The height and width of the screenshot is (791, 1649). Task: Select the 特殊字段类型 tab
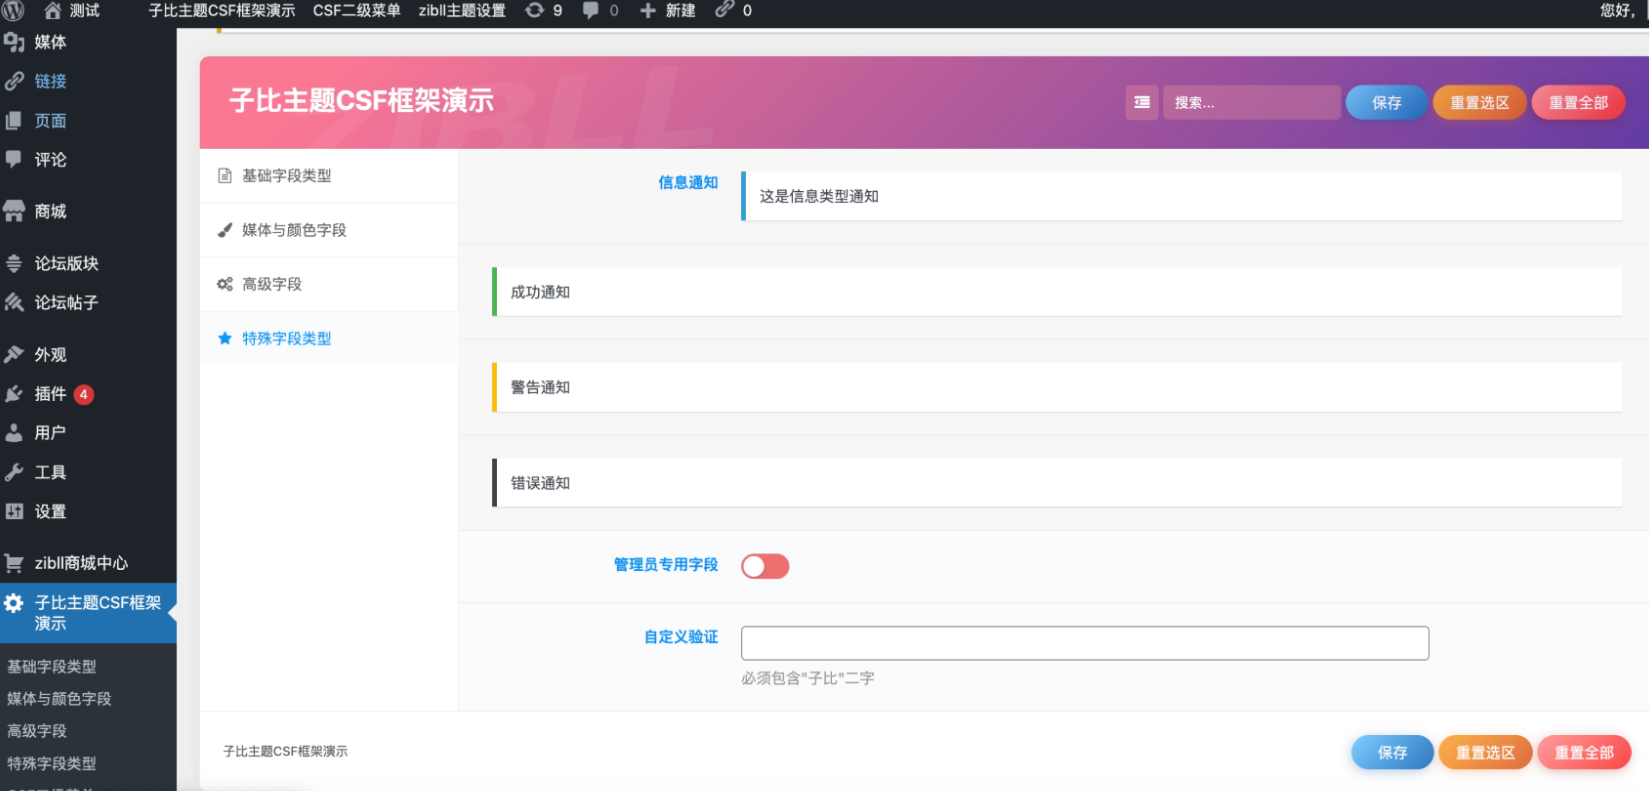[x=329, y=338]
